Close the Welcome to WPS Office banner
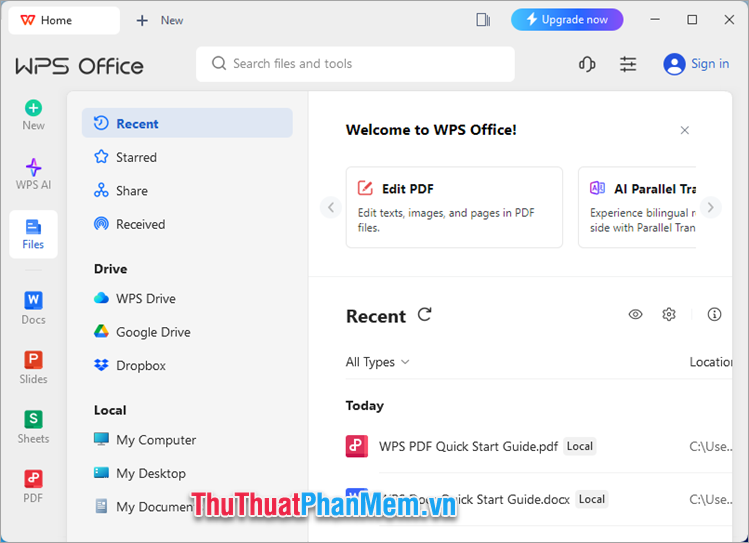 (x=685, y=130)
